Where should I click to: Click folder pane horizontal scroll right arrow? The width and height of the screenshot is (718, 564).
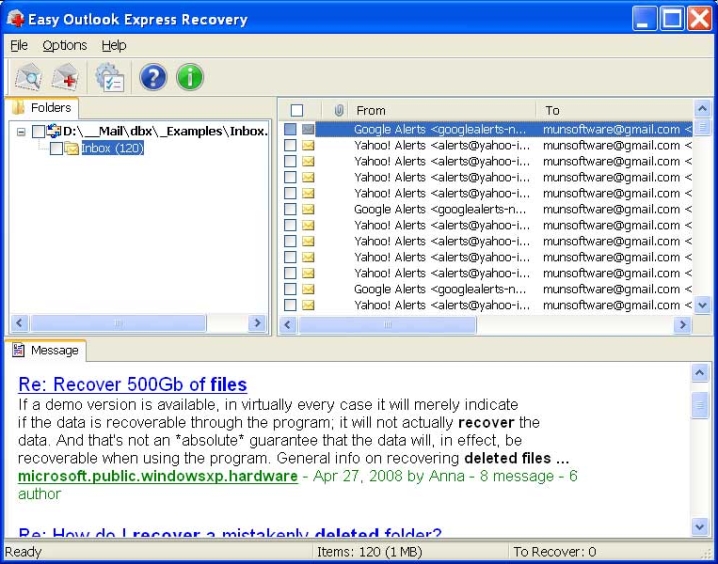tap(257, 324)
